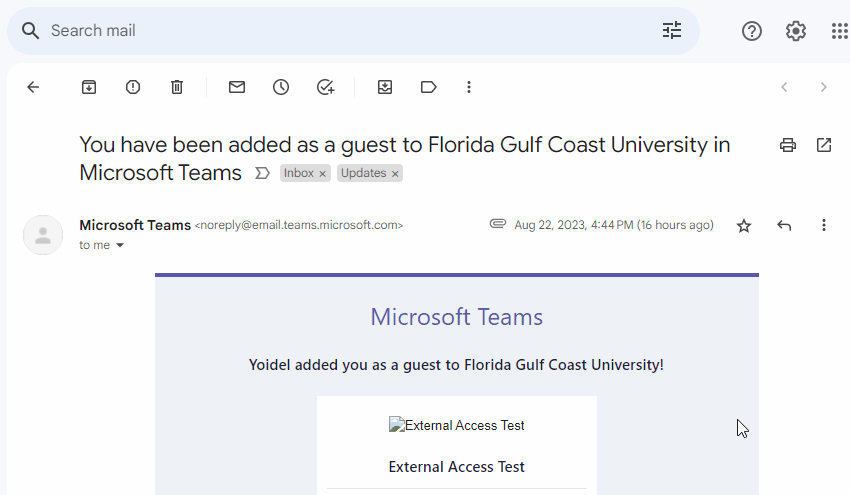Report this email as spam

[x=133, y=87]
